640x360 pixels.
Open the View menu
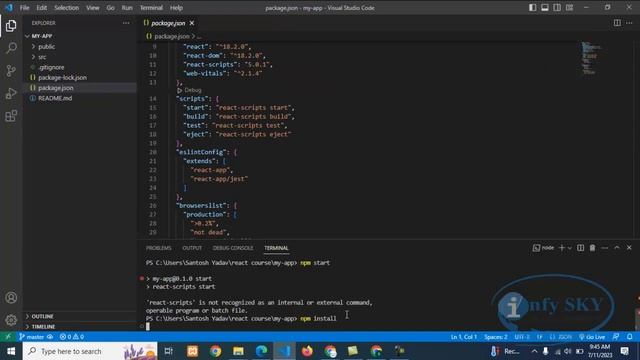[93, 8]
